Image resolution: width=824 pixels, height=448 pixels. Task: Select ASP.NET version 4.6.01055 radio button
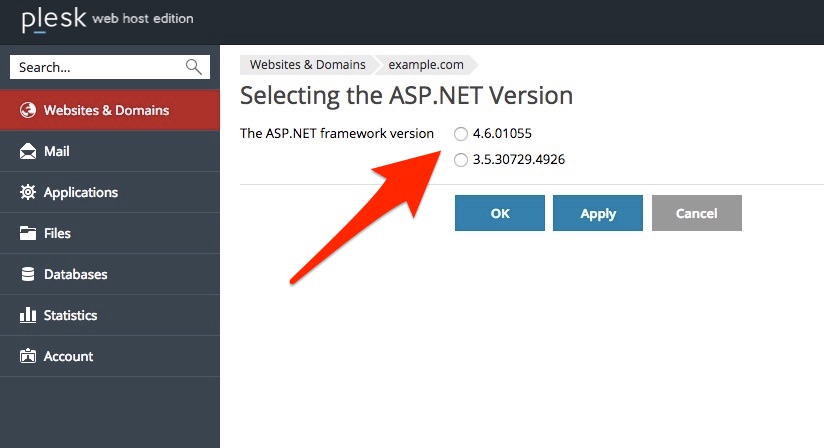(x=461, y=134)
